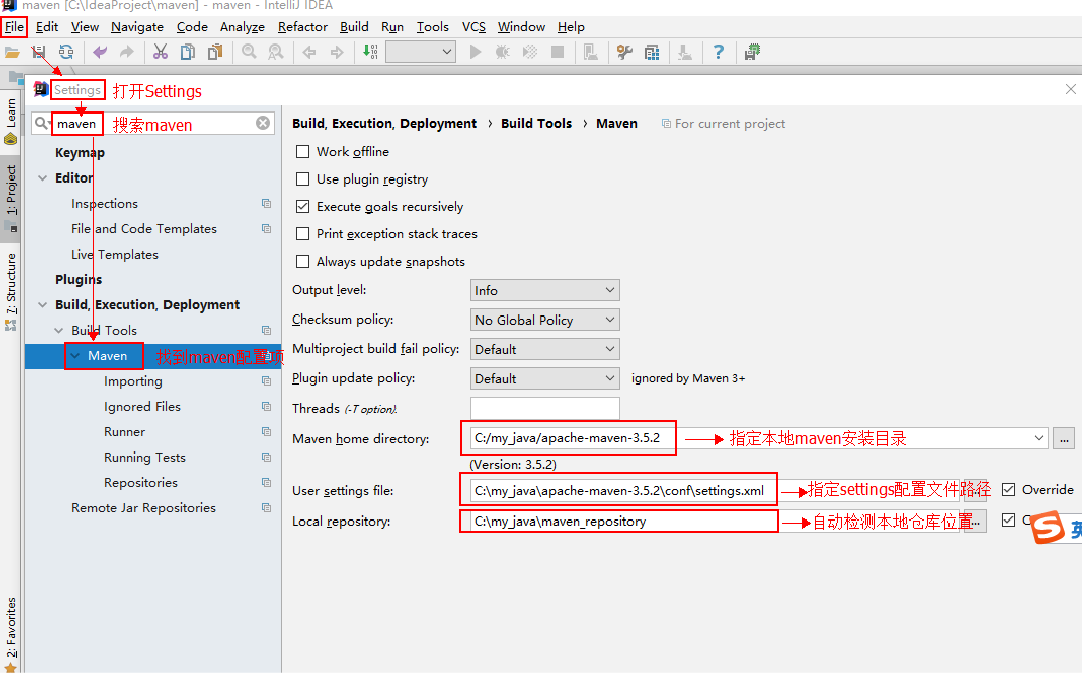Select Remote Jar Repositories in tree
1082x676 pixels.
(144, 508)
